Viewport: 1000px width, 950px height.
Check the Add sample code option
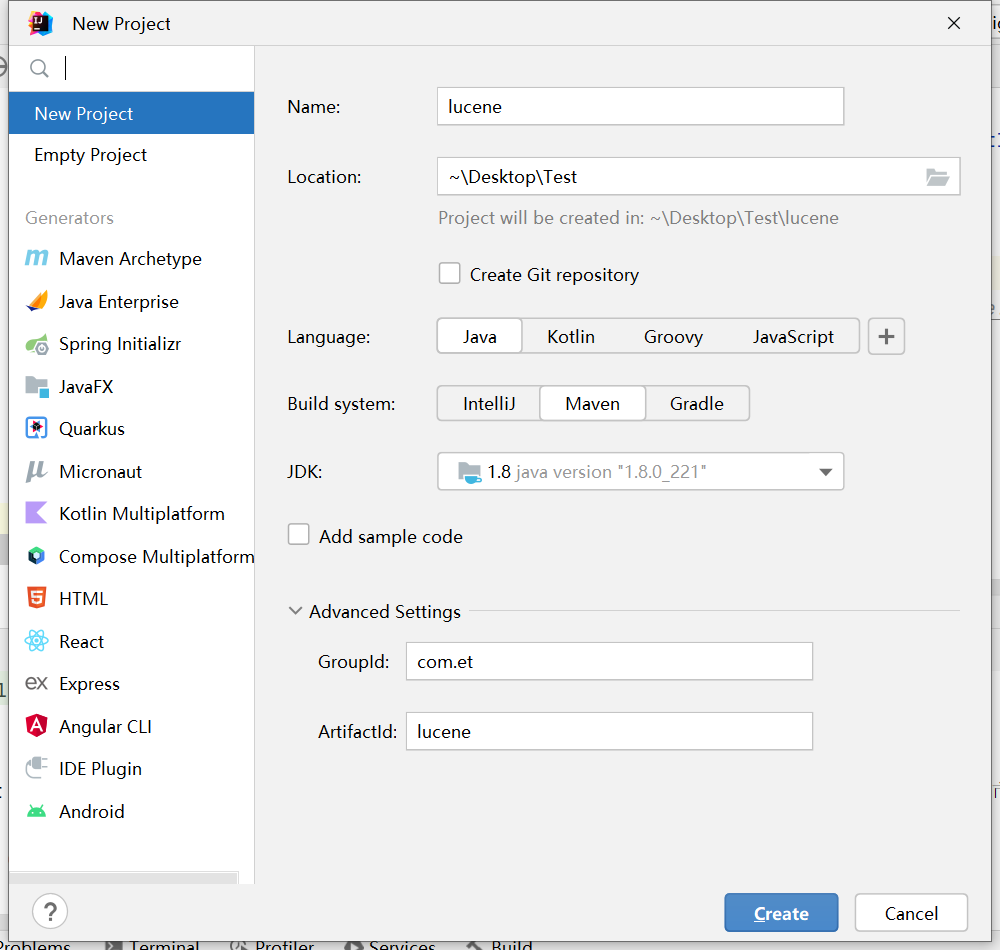[299, 535]
